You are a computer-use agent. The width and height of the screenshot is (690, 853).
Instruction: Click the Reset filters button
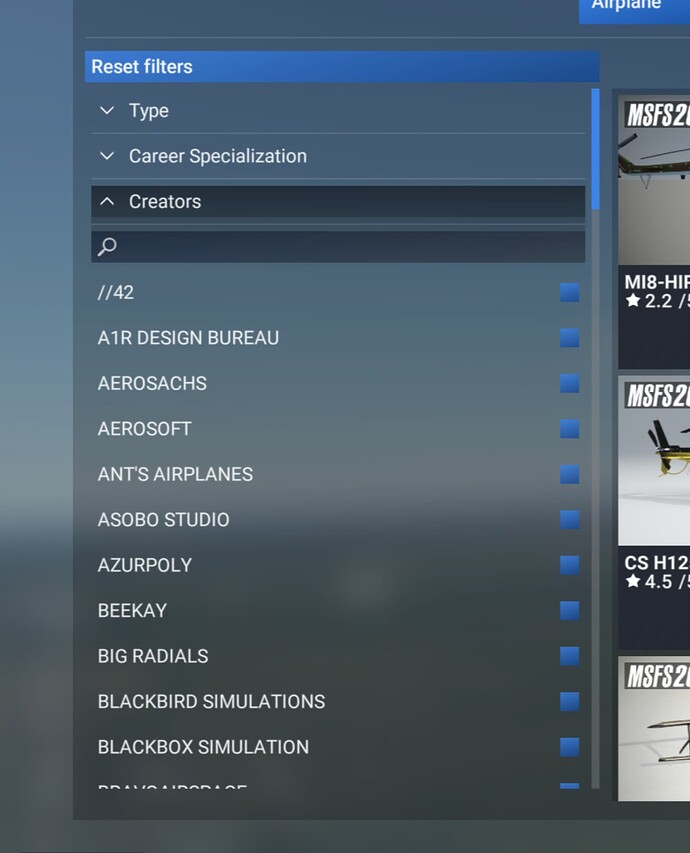(x=342, y=66)
